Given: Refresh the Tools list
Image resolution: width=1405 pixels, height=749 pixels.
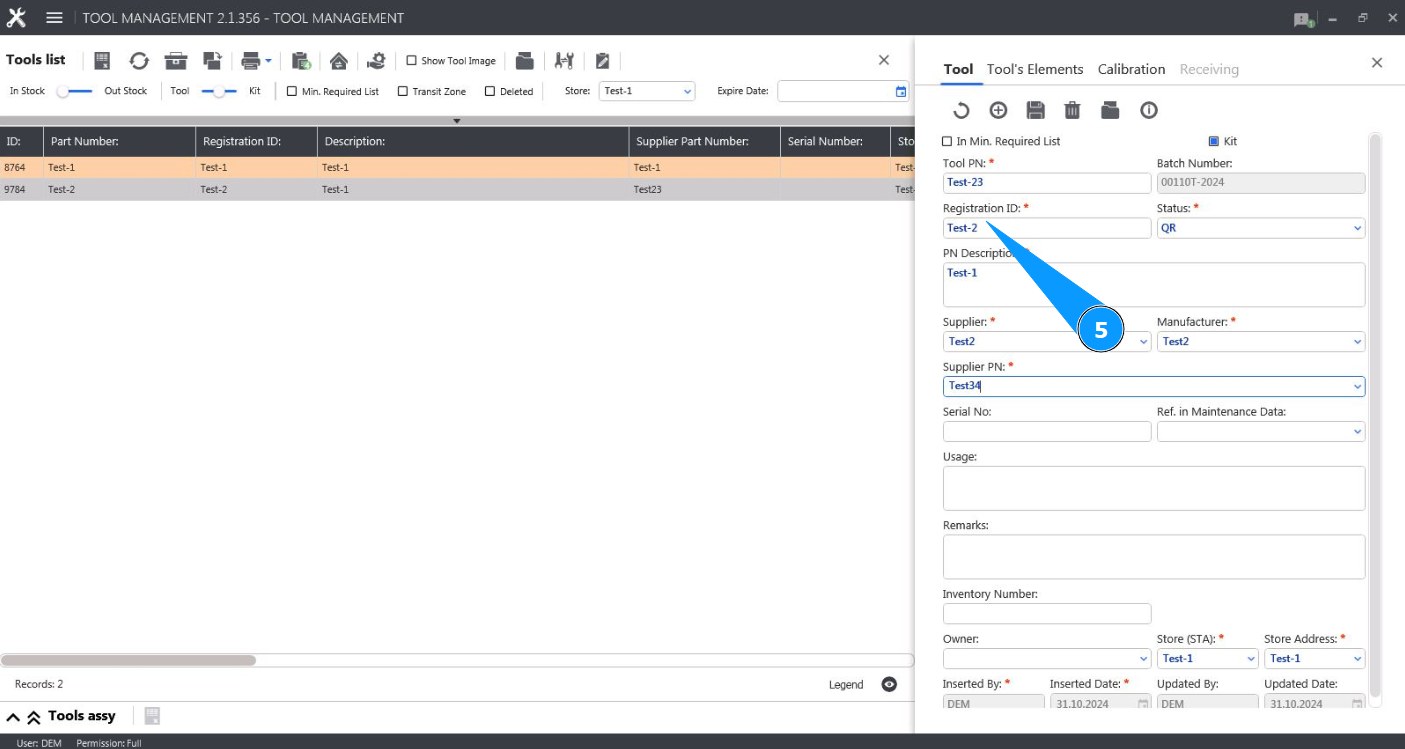Looking at the screenshot, I should click(x=139, y=61).
